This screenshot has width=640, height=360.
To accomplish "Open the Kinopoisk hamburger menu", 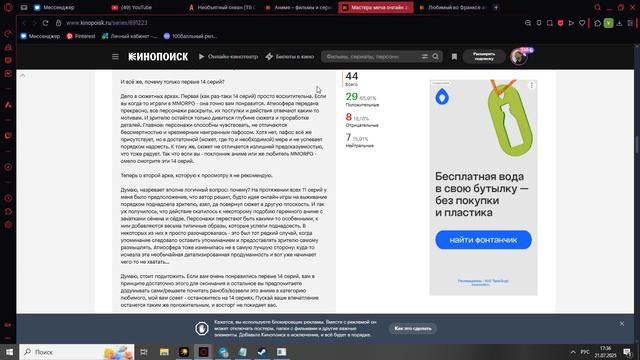I will coord(115,57).
